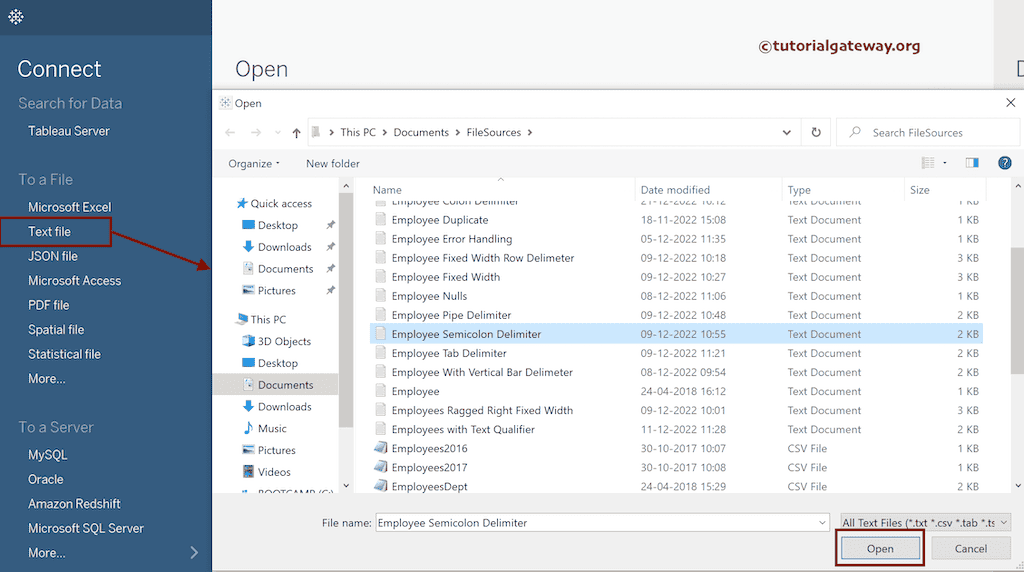Viewport: 1024px width, 572px height.
Task: Click More under To a File
Action: click(x=46, y=379)
